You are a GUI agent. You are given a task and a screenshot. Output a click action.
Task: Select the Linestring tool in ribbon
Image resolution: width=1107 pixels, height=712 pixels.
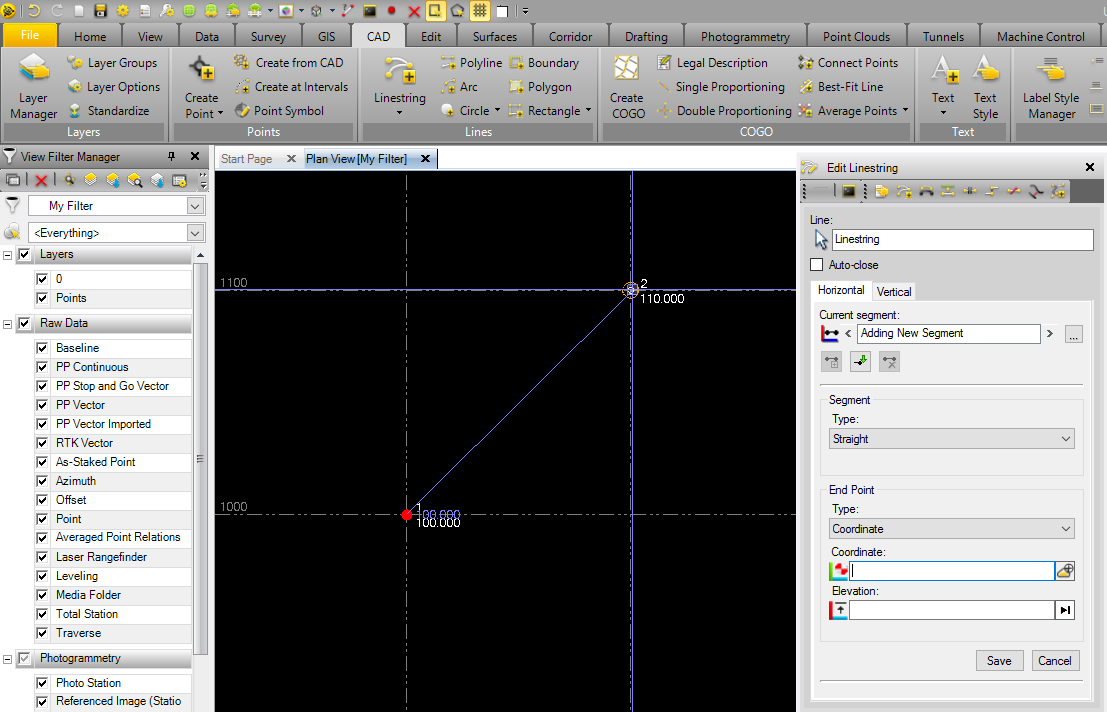pos(399,85)
